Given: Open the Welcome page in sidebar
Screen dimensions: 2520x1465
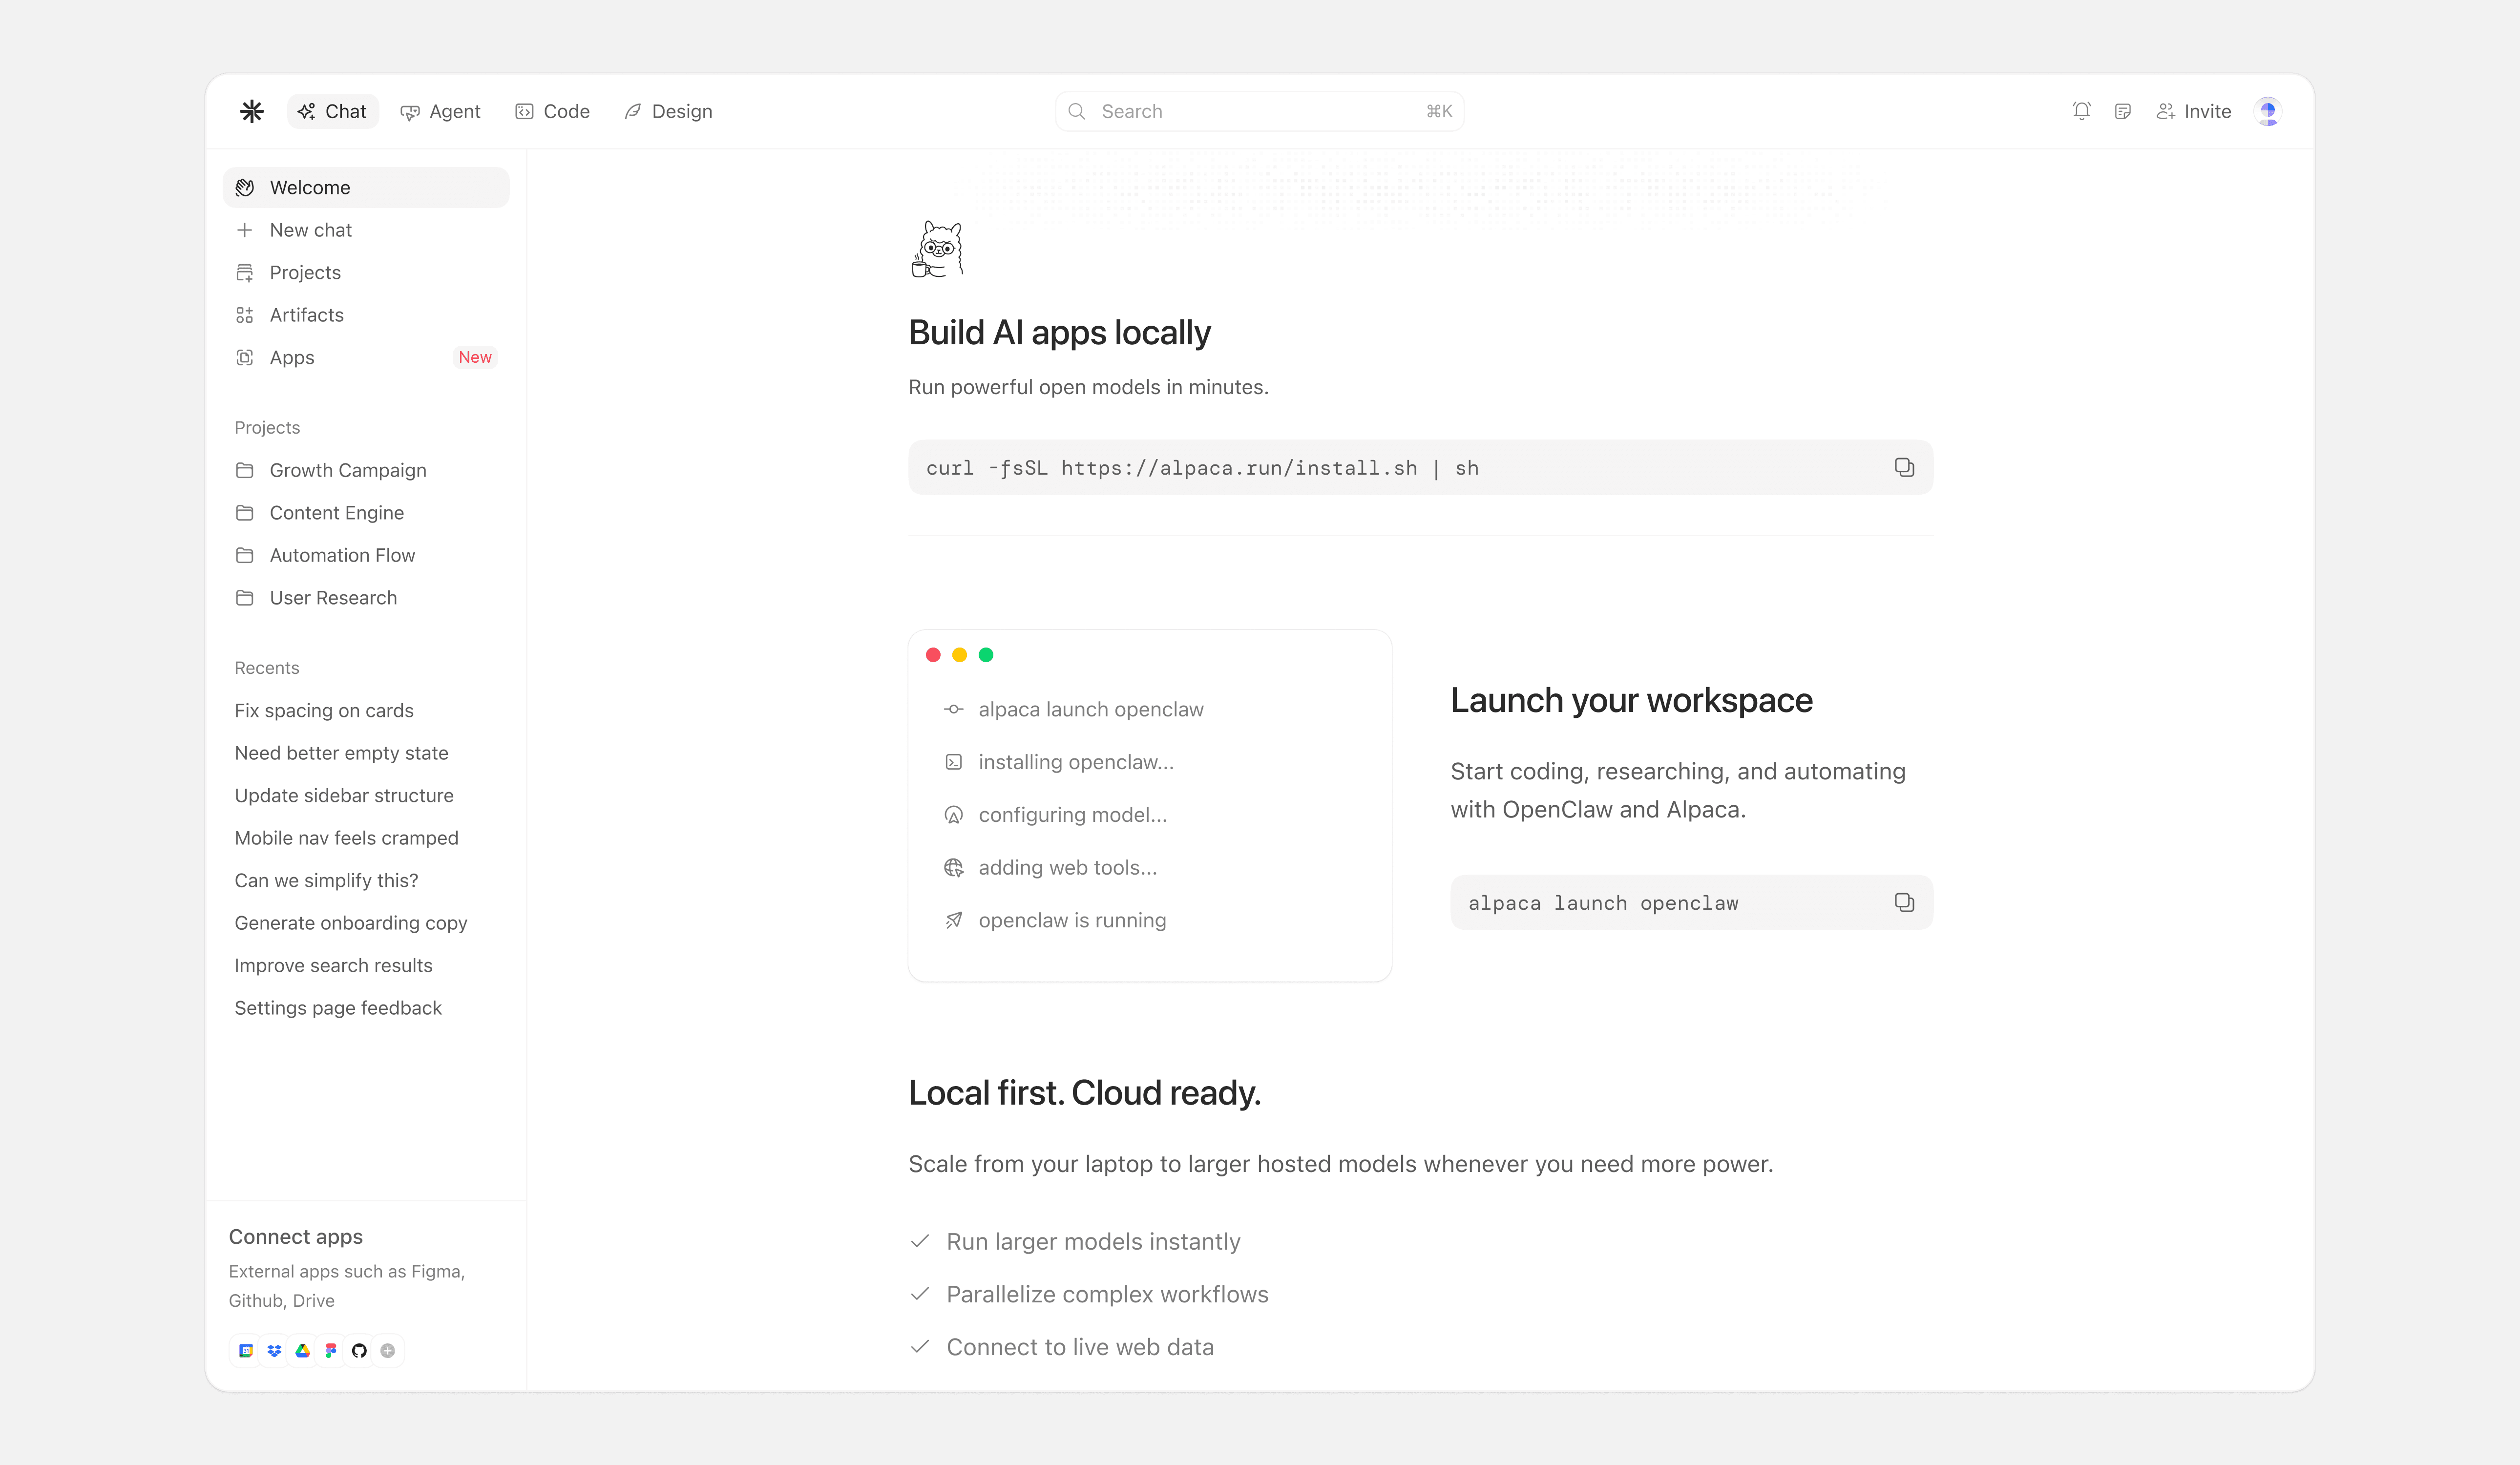Looking at the screenshot, I should (366, 187).
